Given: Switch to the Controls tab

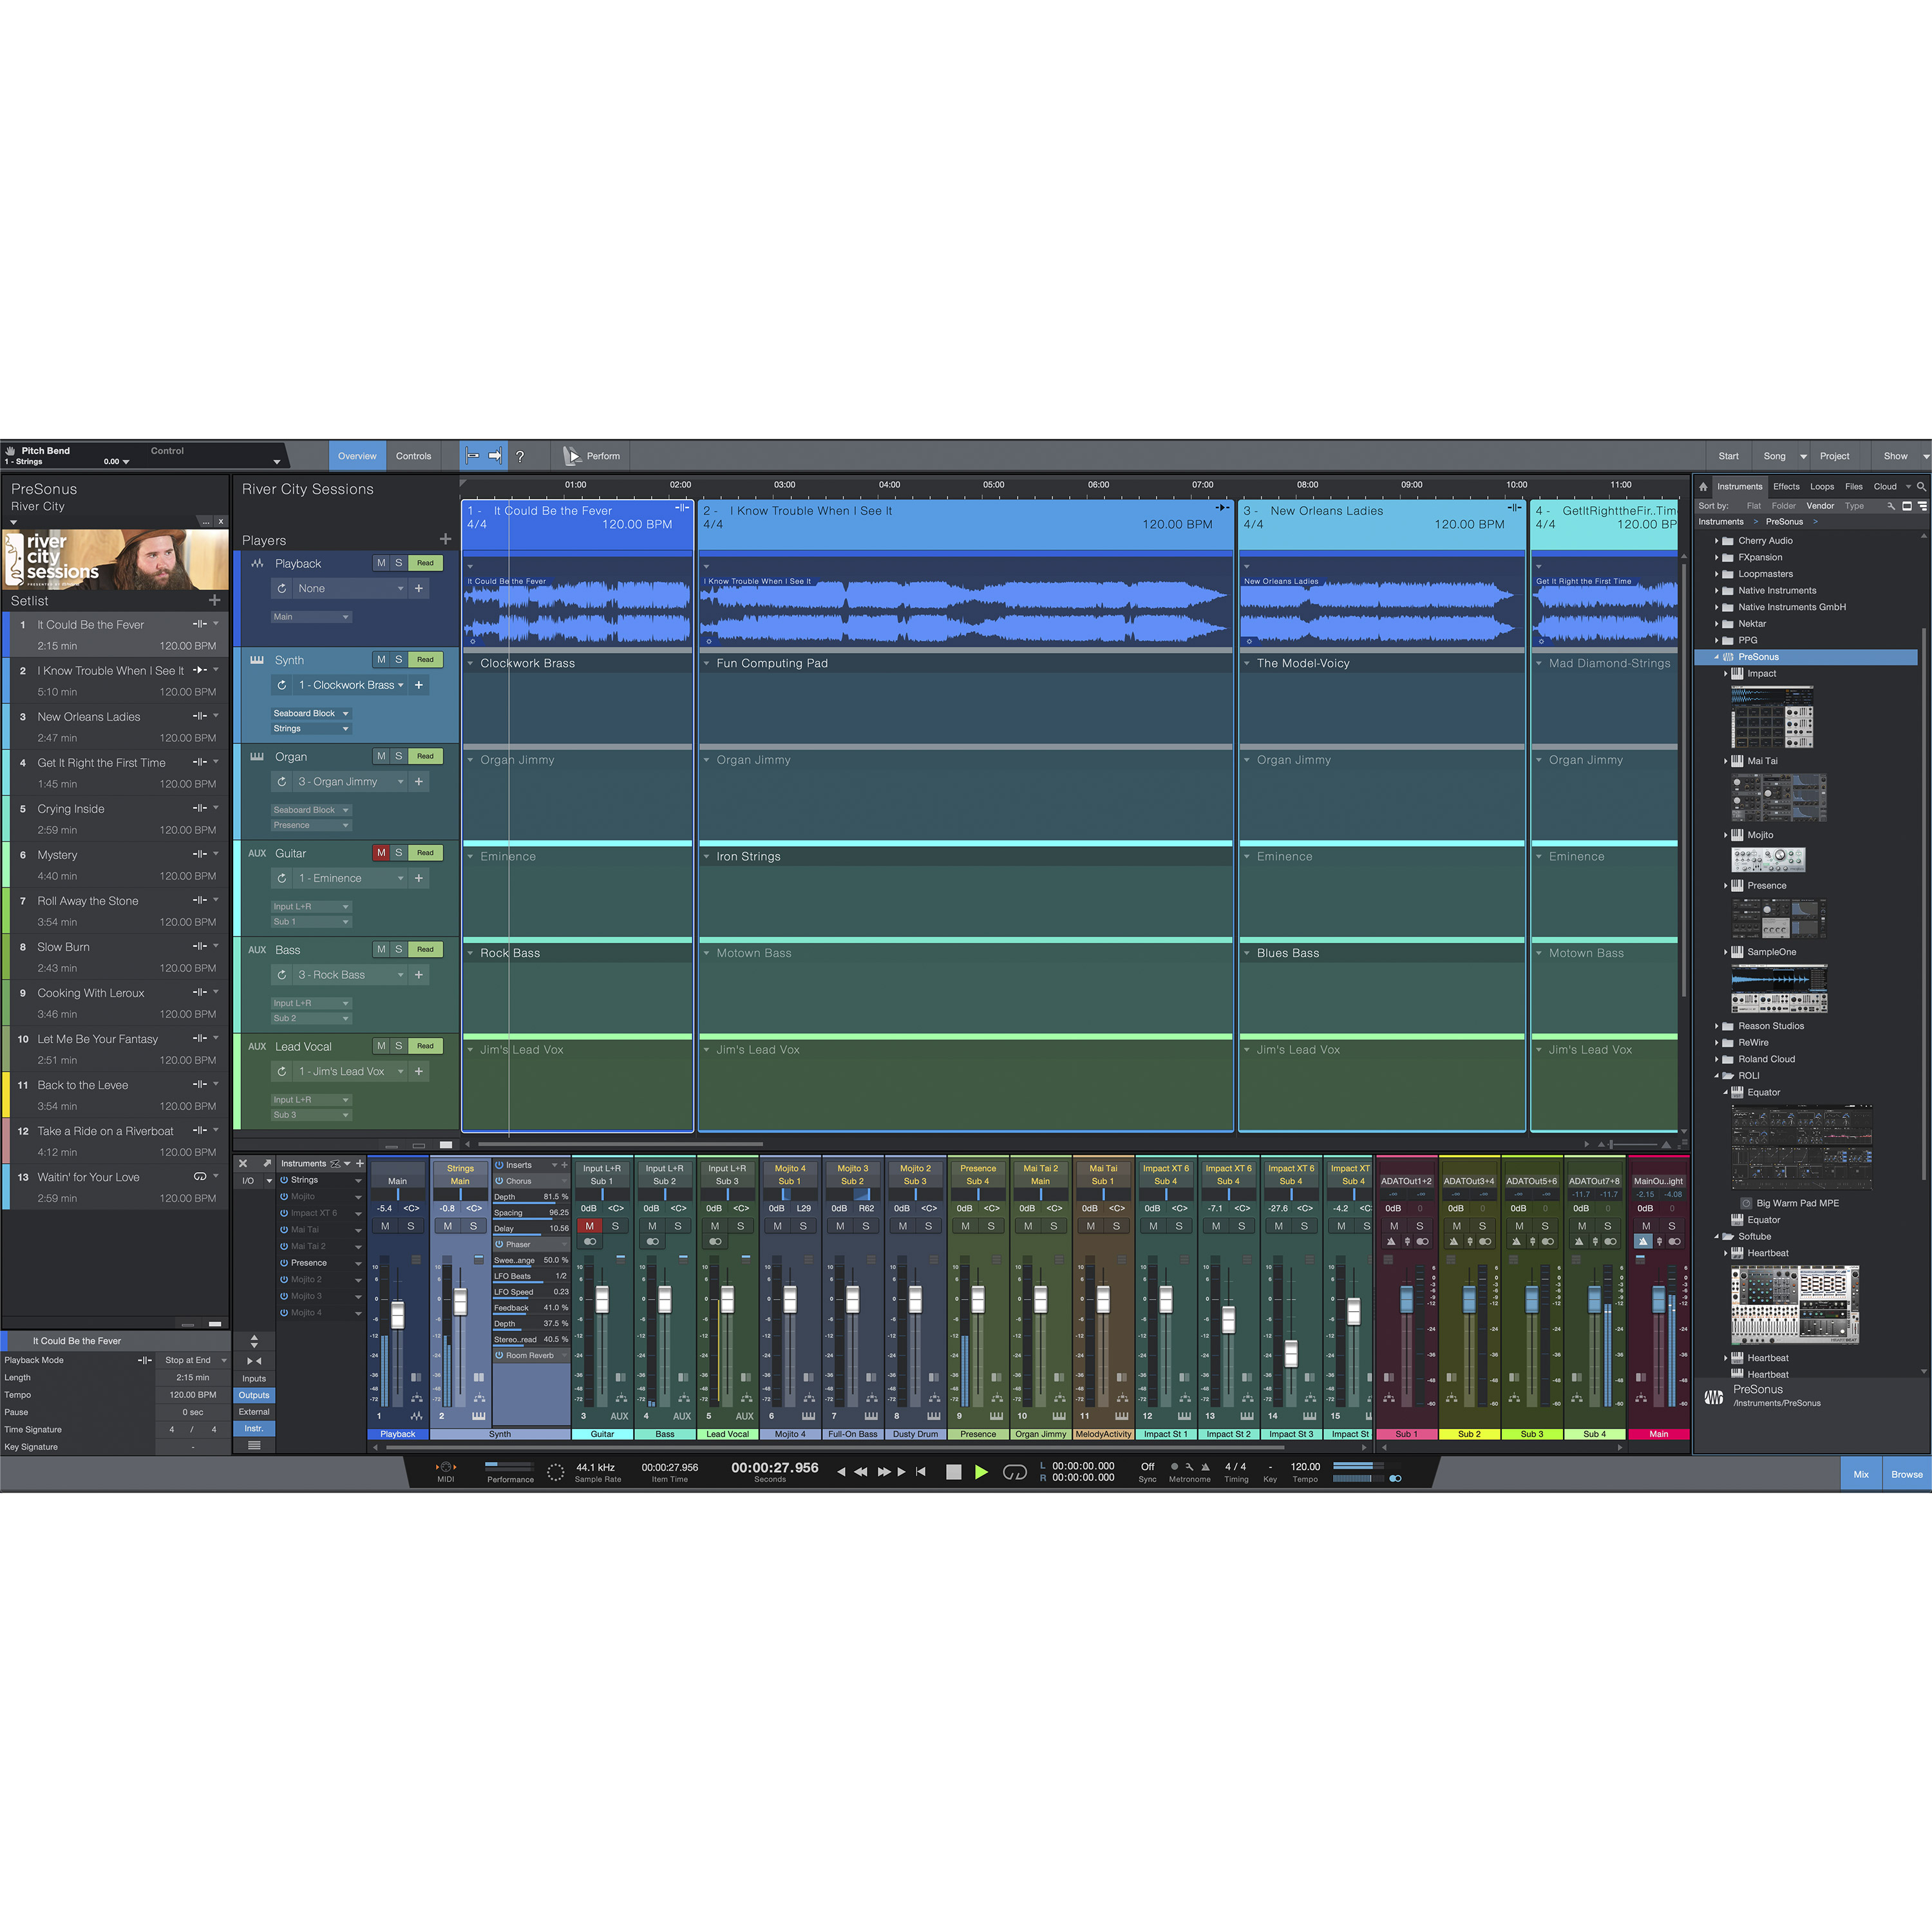Looking at the screenshot, I should 413,456.
